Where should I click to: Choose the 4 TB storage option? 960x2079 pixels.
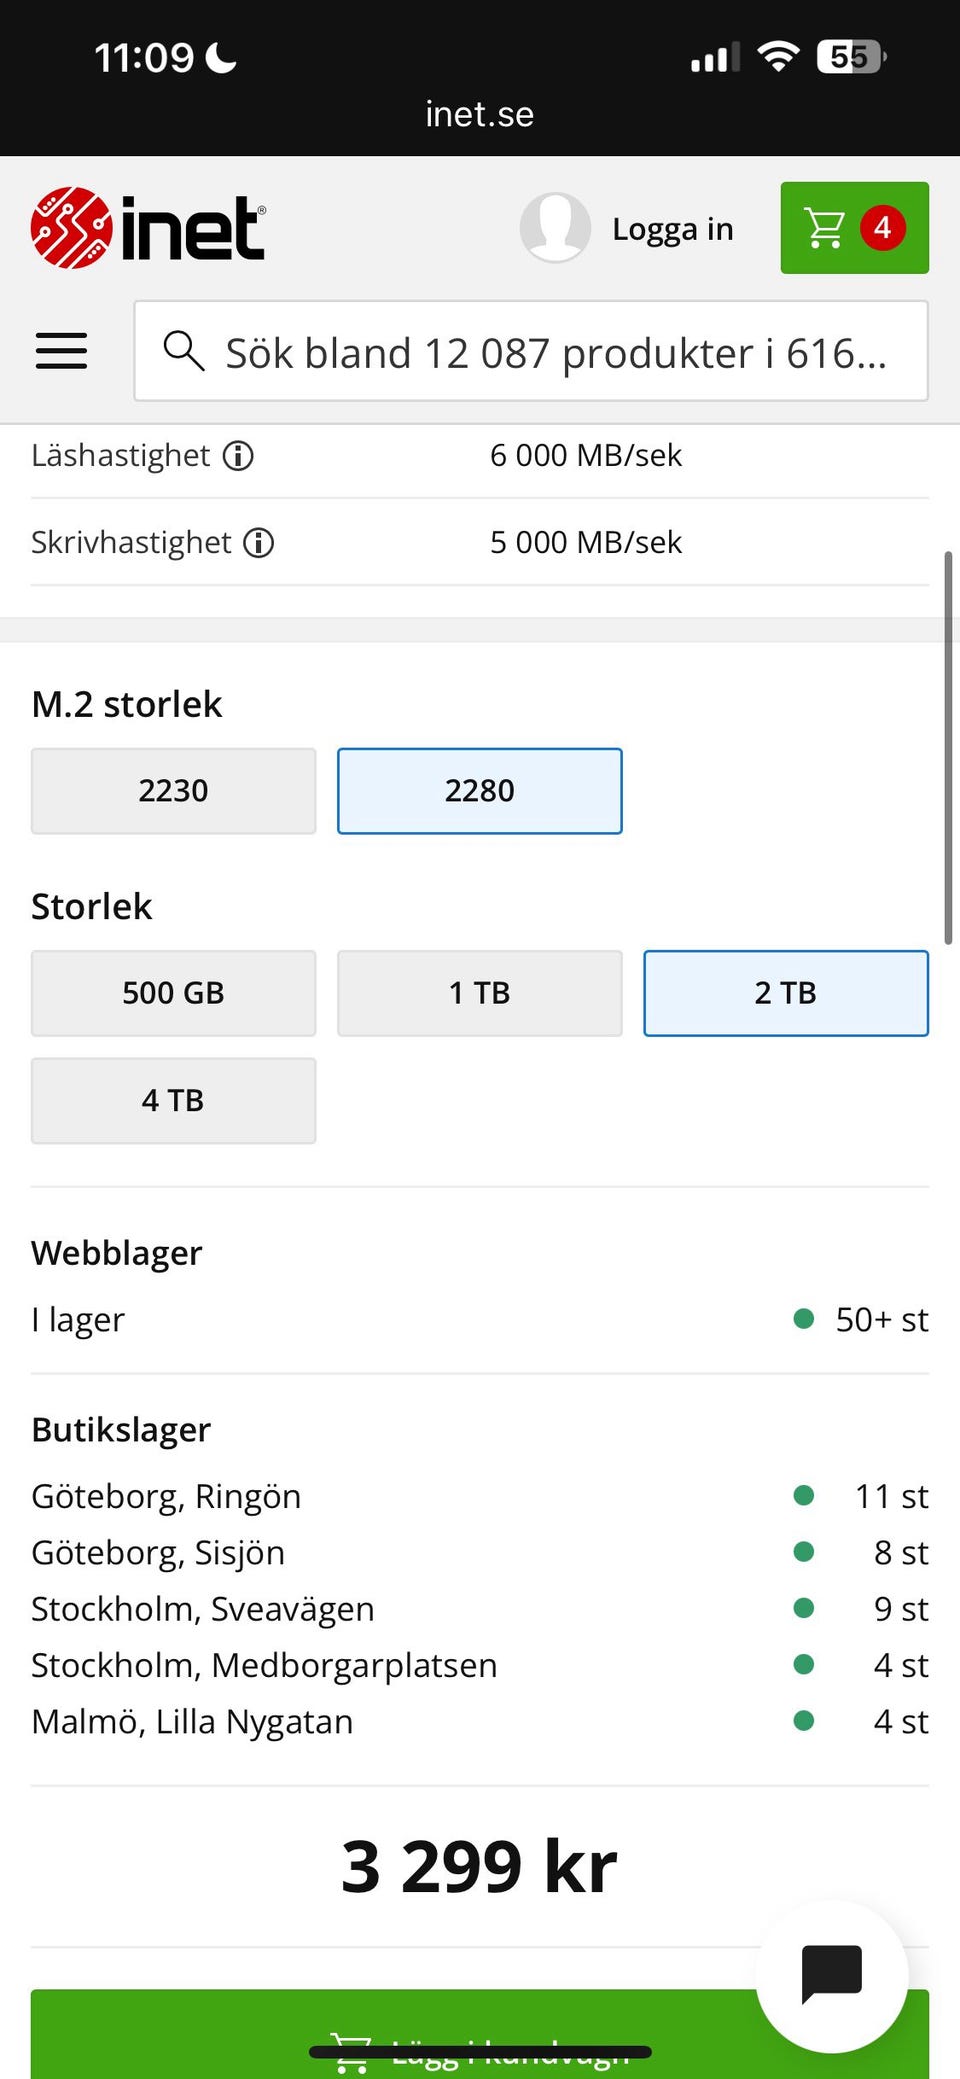point(173,1101)
